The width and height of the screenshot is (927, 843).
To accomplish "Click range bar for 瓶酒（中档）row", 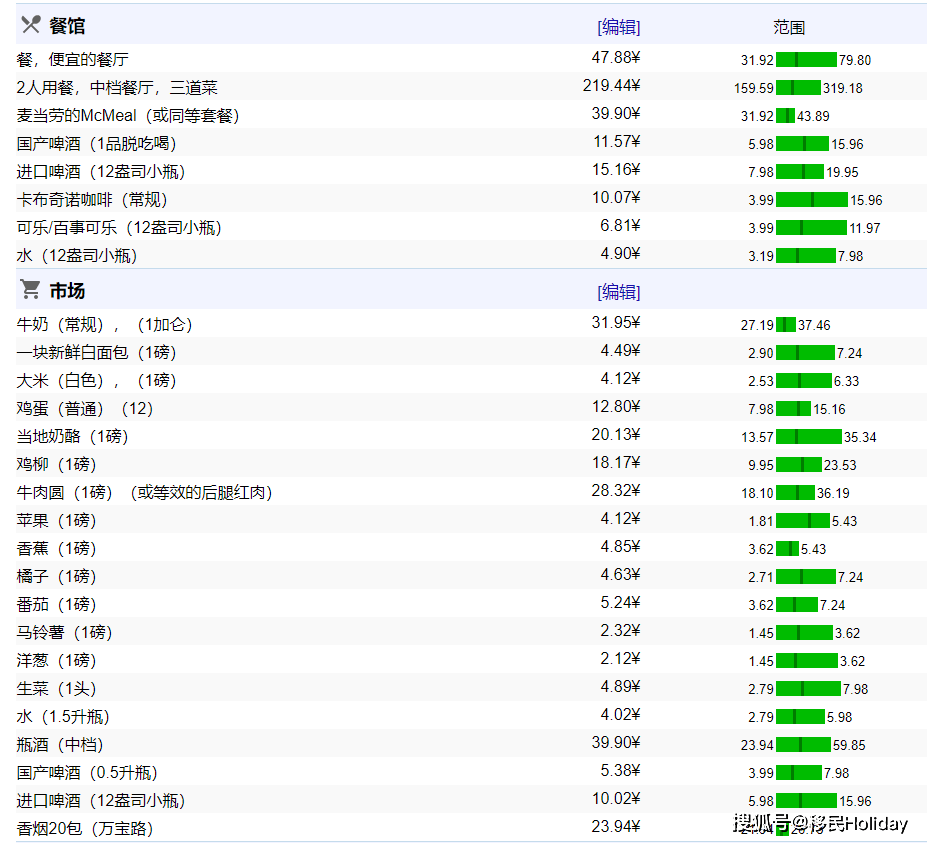I will click(803, 745).
